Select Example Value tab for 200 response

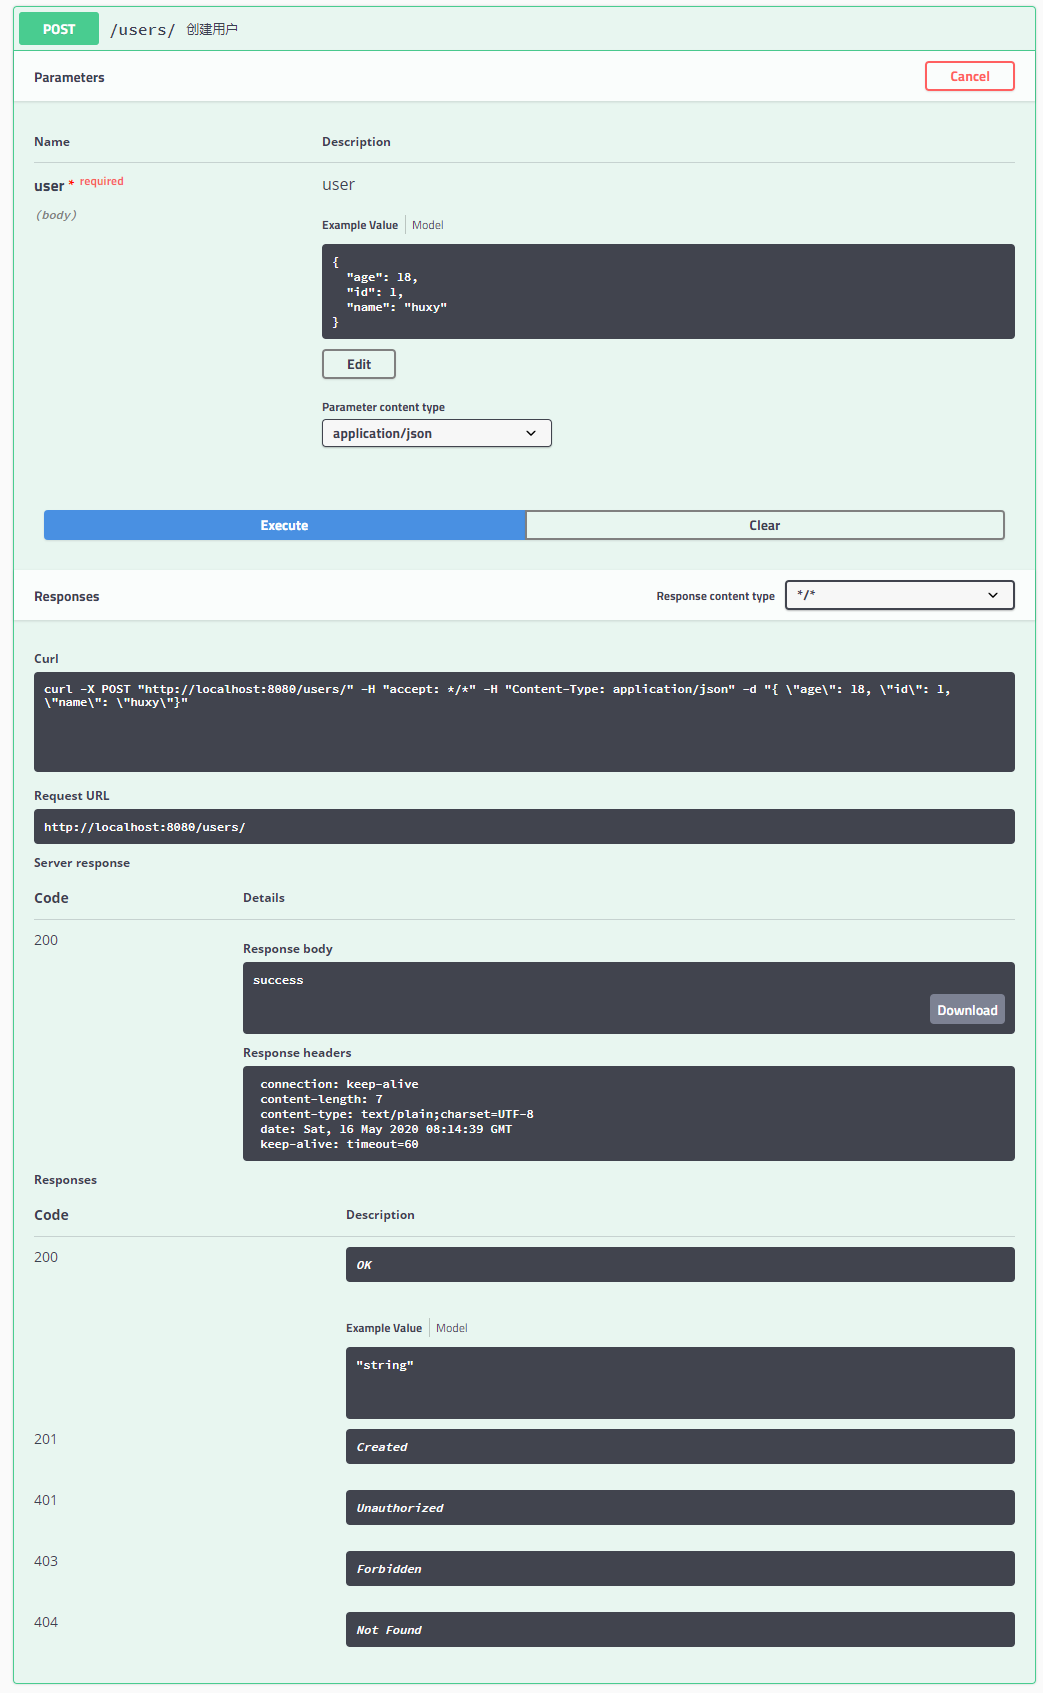click(x=384, y=1328)
